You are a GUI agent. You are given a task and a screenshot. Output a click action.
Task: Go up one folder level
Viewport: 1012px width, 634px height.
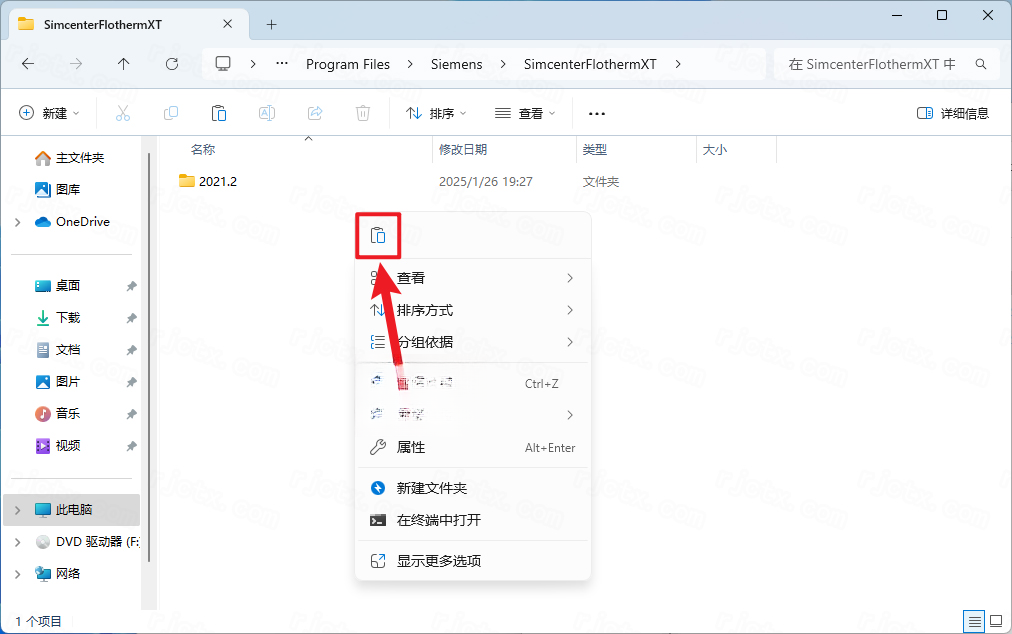[x=123, y=64]
